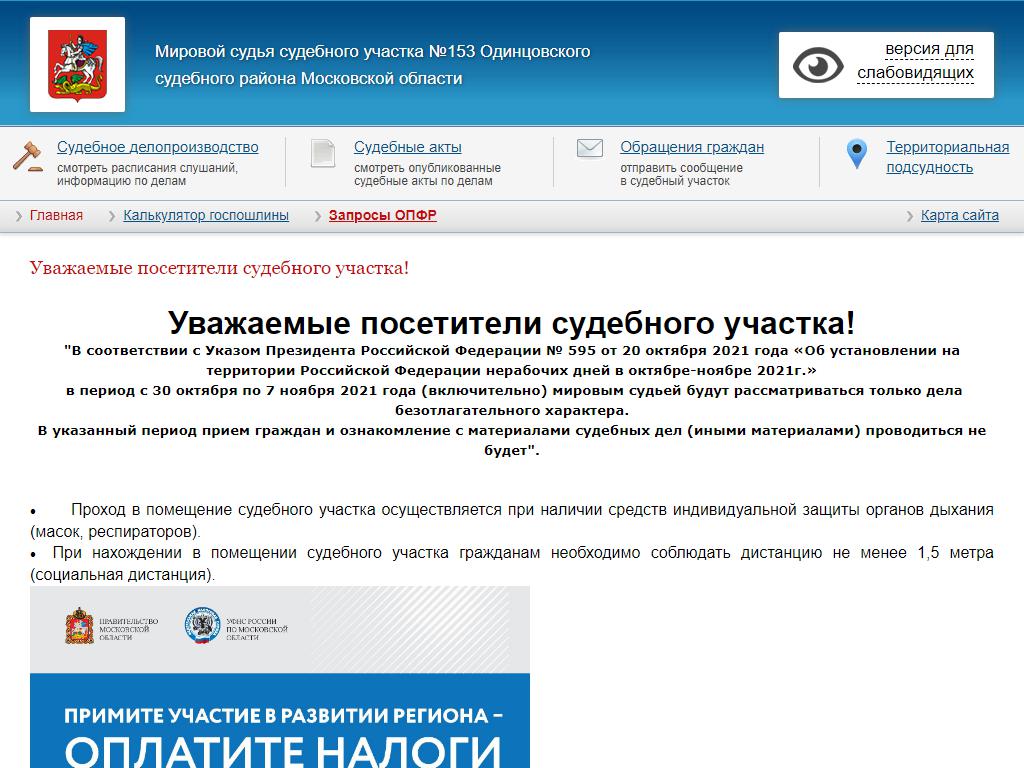Click the Оплатите налоги banner image
The width and height of the screenshot is (1024, 768).
coord(280,720)
